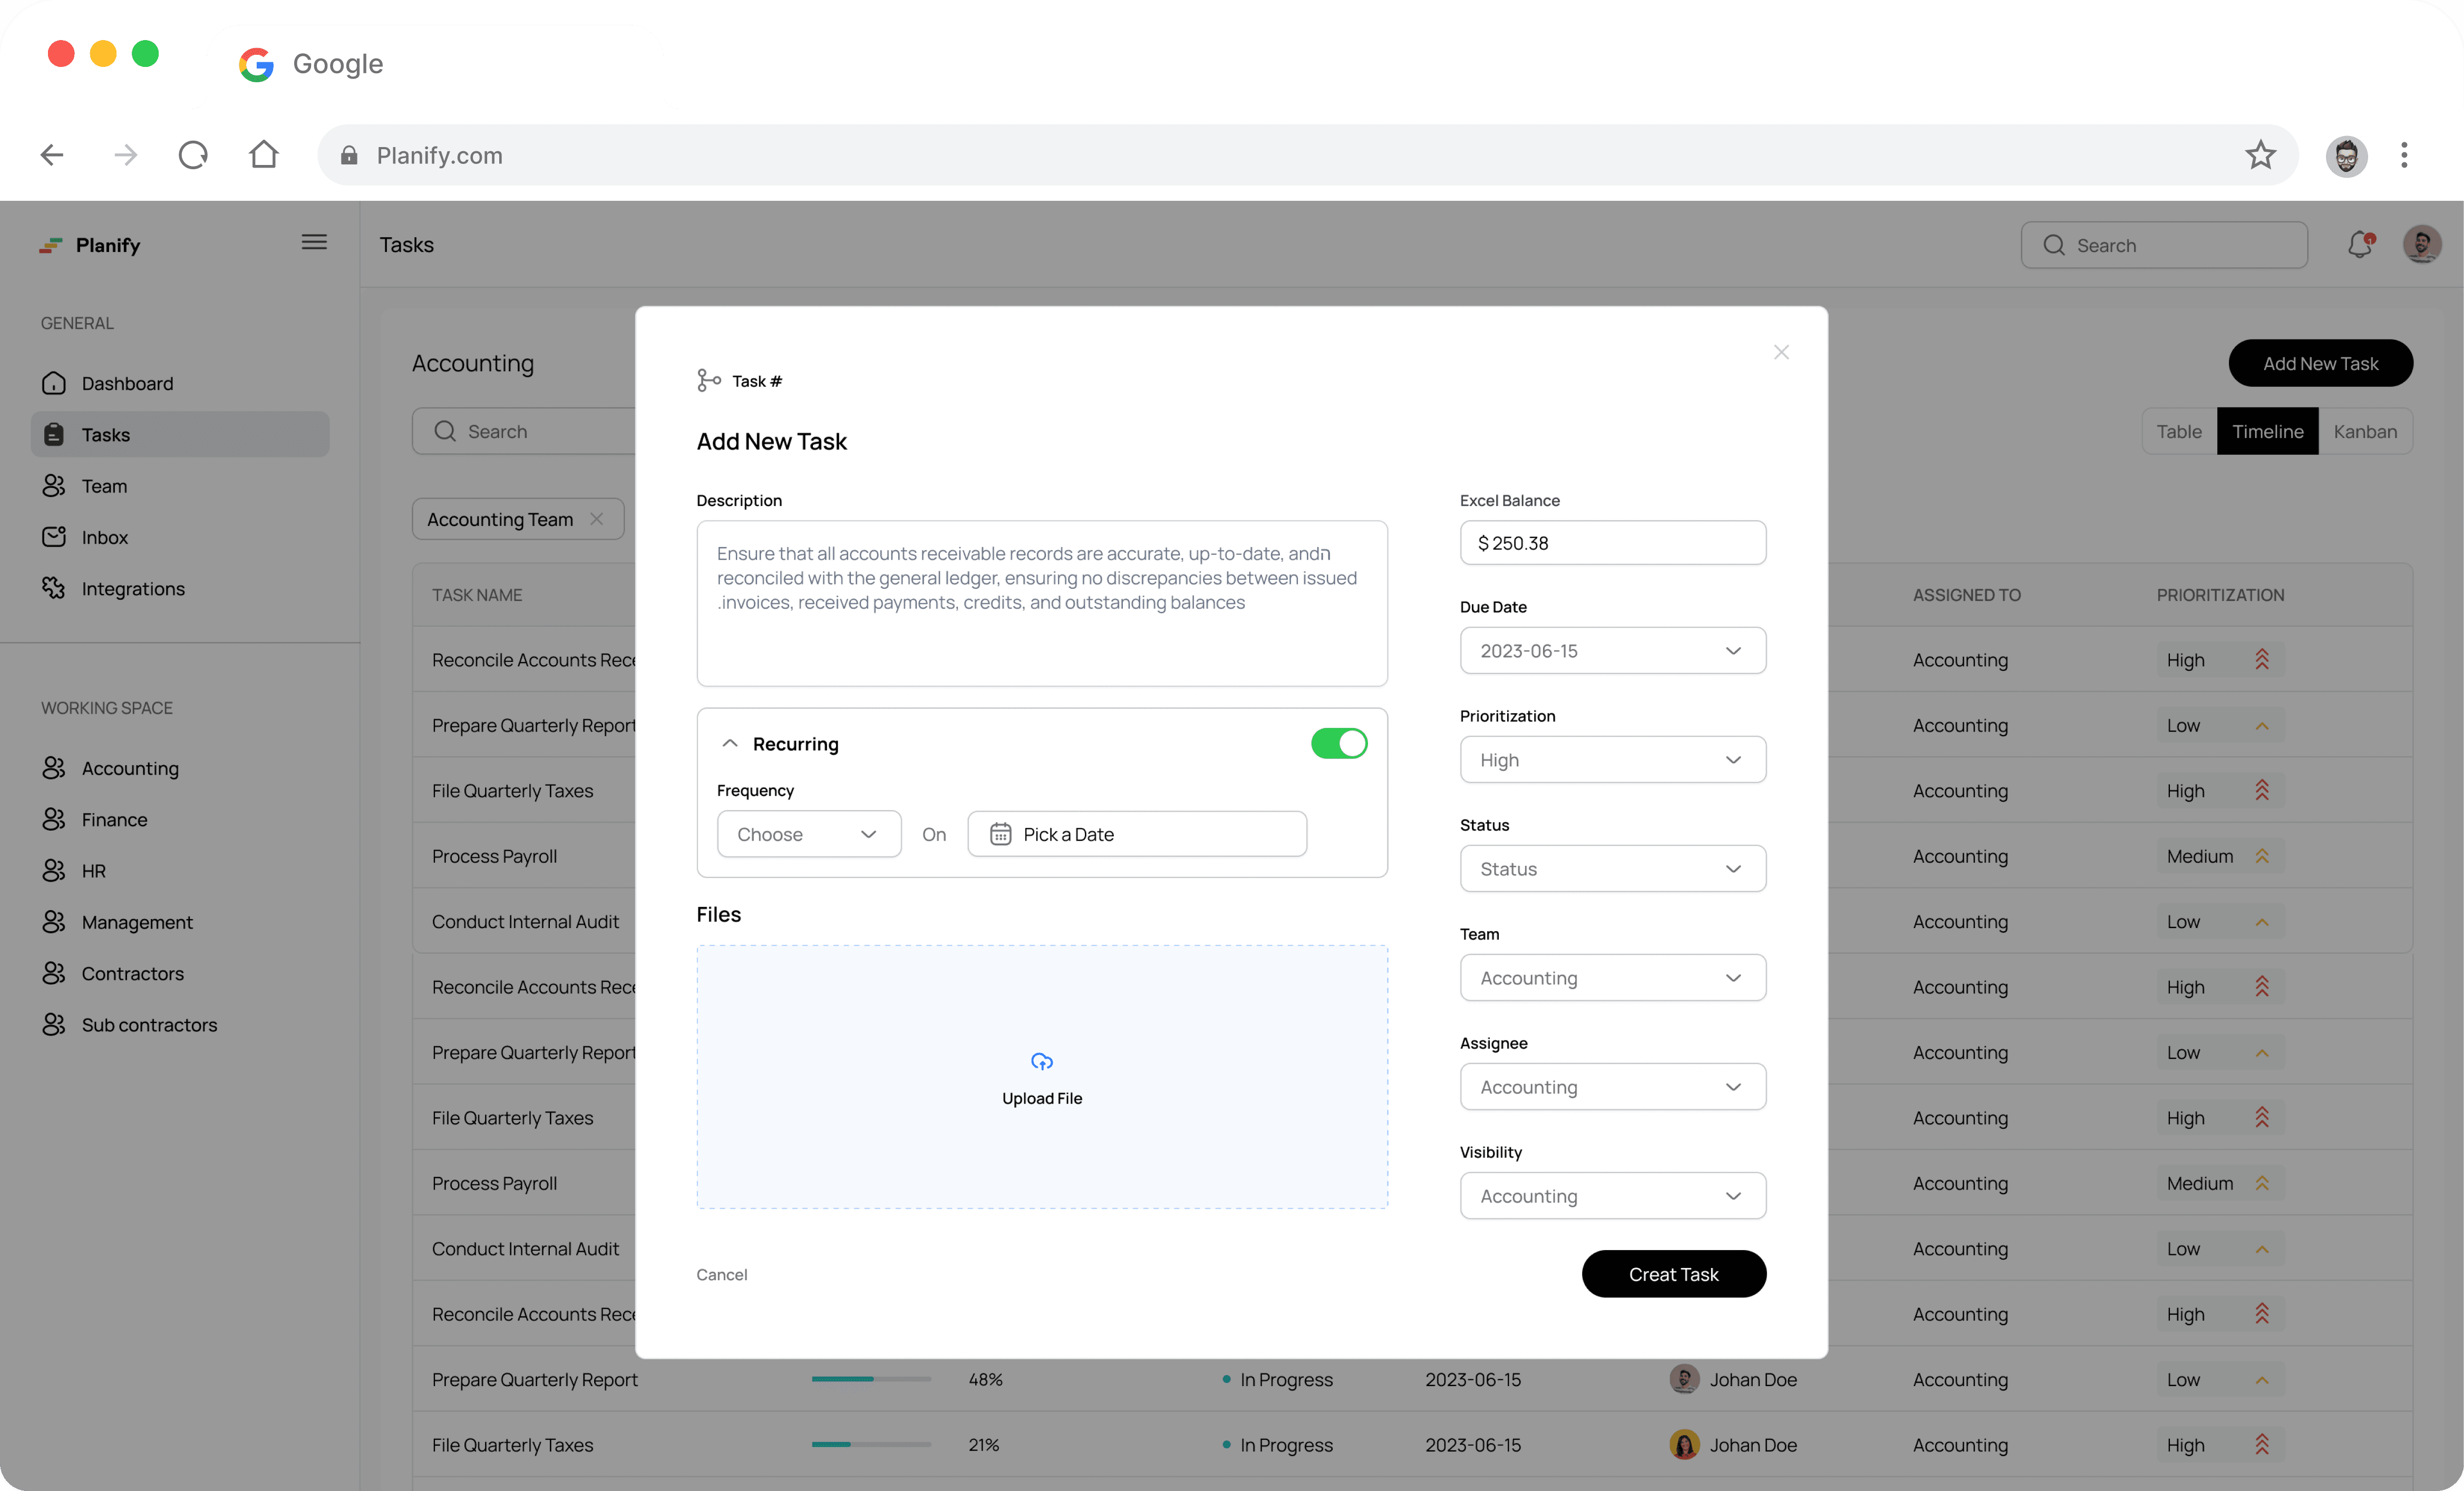
Task: Open Integrations from the sidebar
Action: pyautogui.click(x=133, y=588)
